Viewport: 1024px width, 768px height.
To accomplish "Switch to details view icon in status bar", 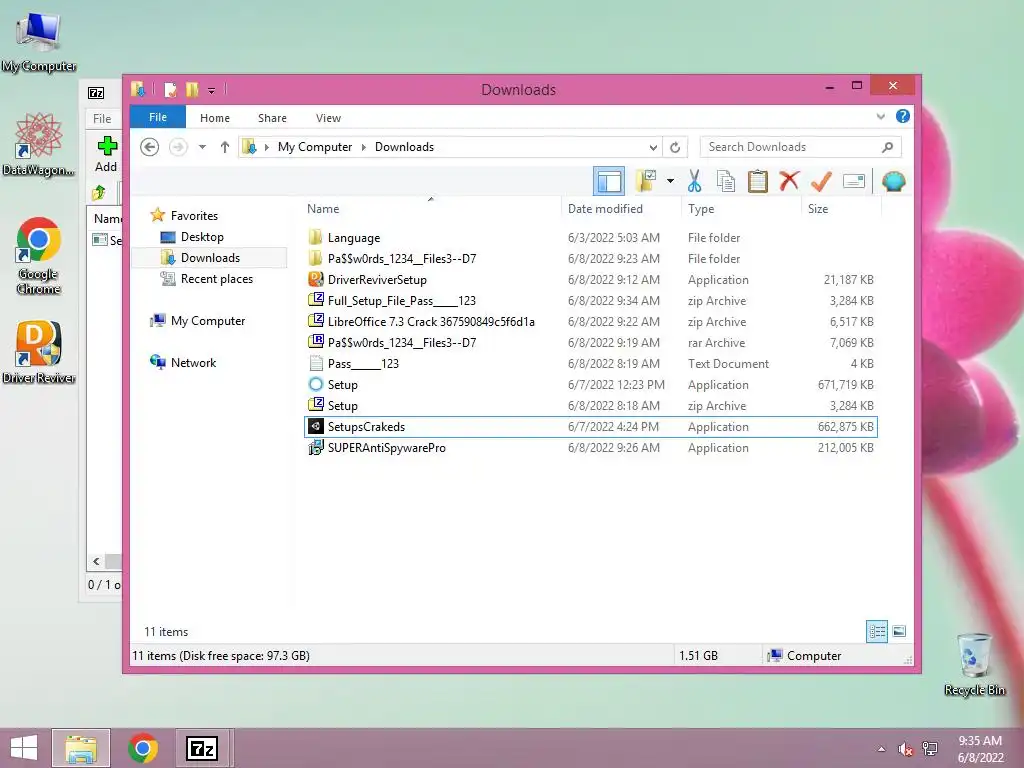I will click(876, 632).
